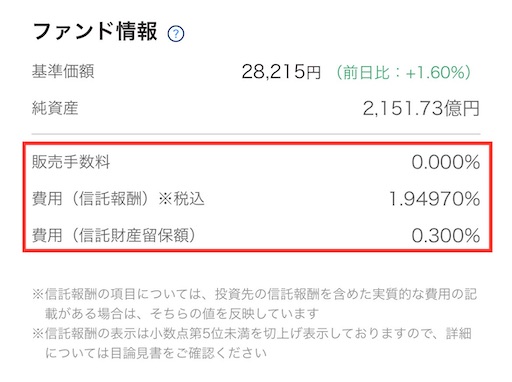Select the ファンド情報 heading
This screenshot has height=382, width=512.
click(x=95, y=32)
